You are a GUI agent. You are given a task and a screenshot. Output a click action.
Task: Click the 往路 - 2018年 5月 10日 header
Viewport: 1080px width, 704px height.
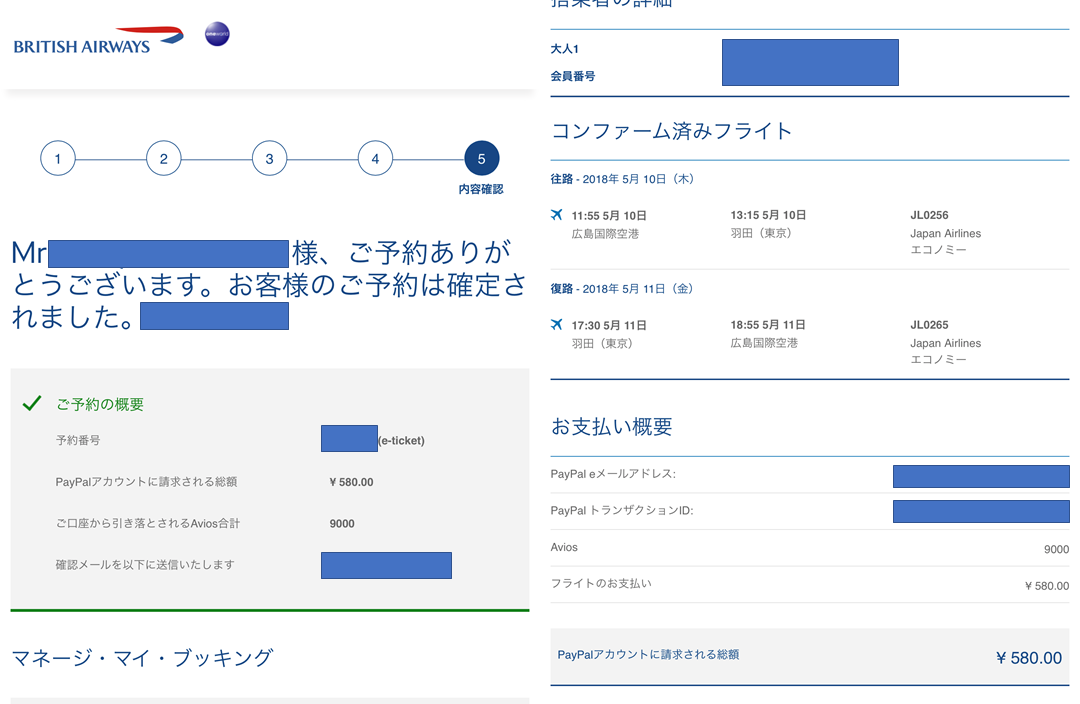tap(622, 179)
